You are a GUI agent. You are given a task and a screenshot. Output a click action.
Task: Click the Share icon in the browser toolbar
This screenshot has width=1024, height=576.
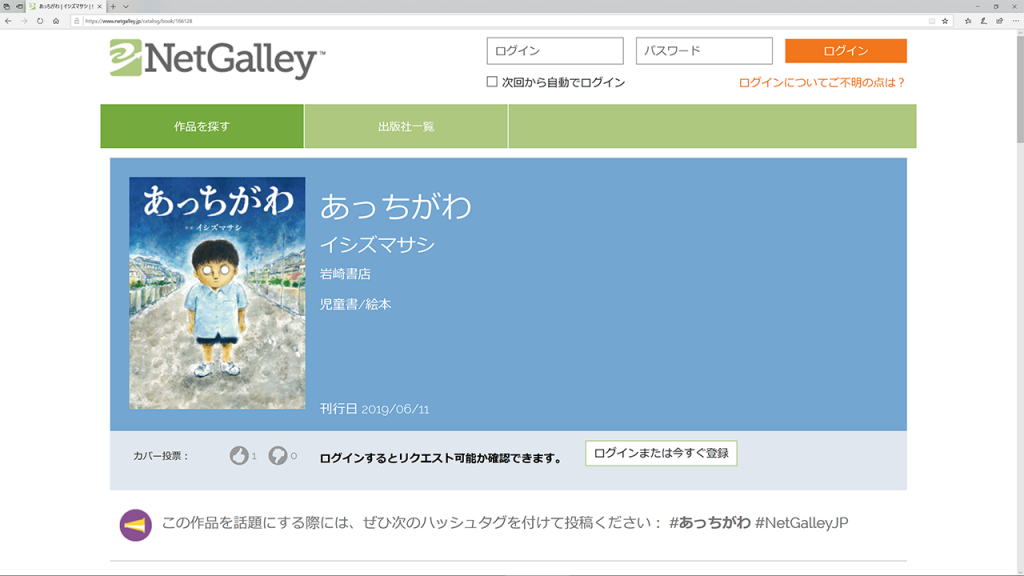[x=999, y=21]
